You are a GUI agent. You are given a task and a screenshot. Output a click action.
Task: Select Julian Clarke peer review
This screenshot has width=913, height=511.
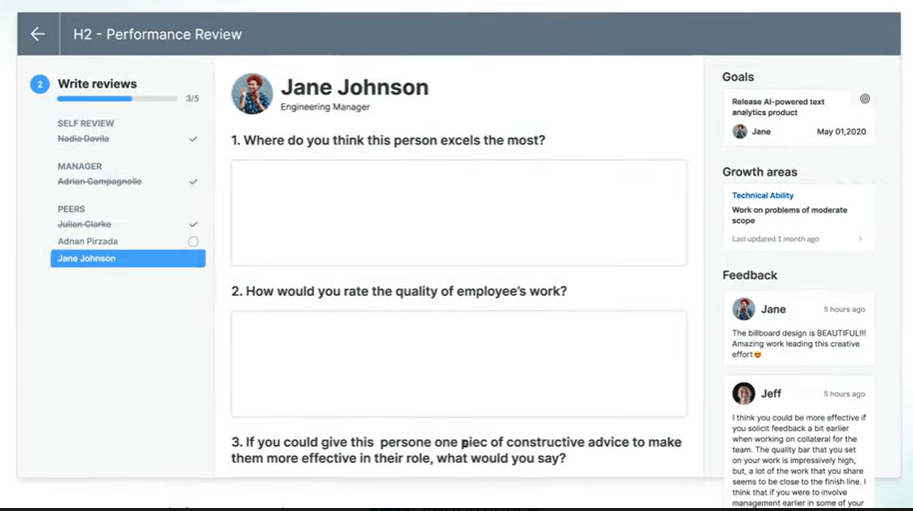coord(84,224)
